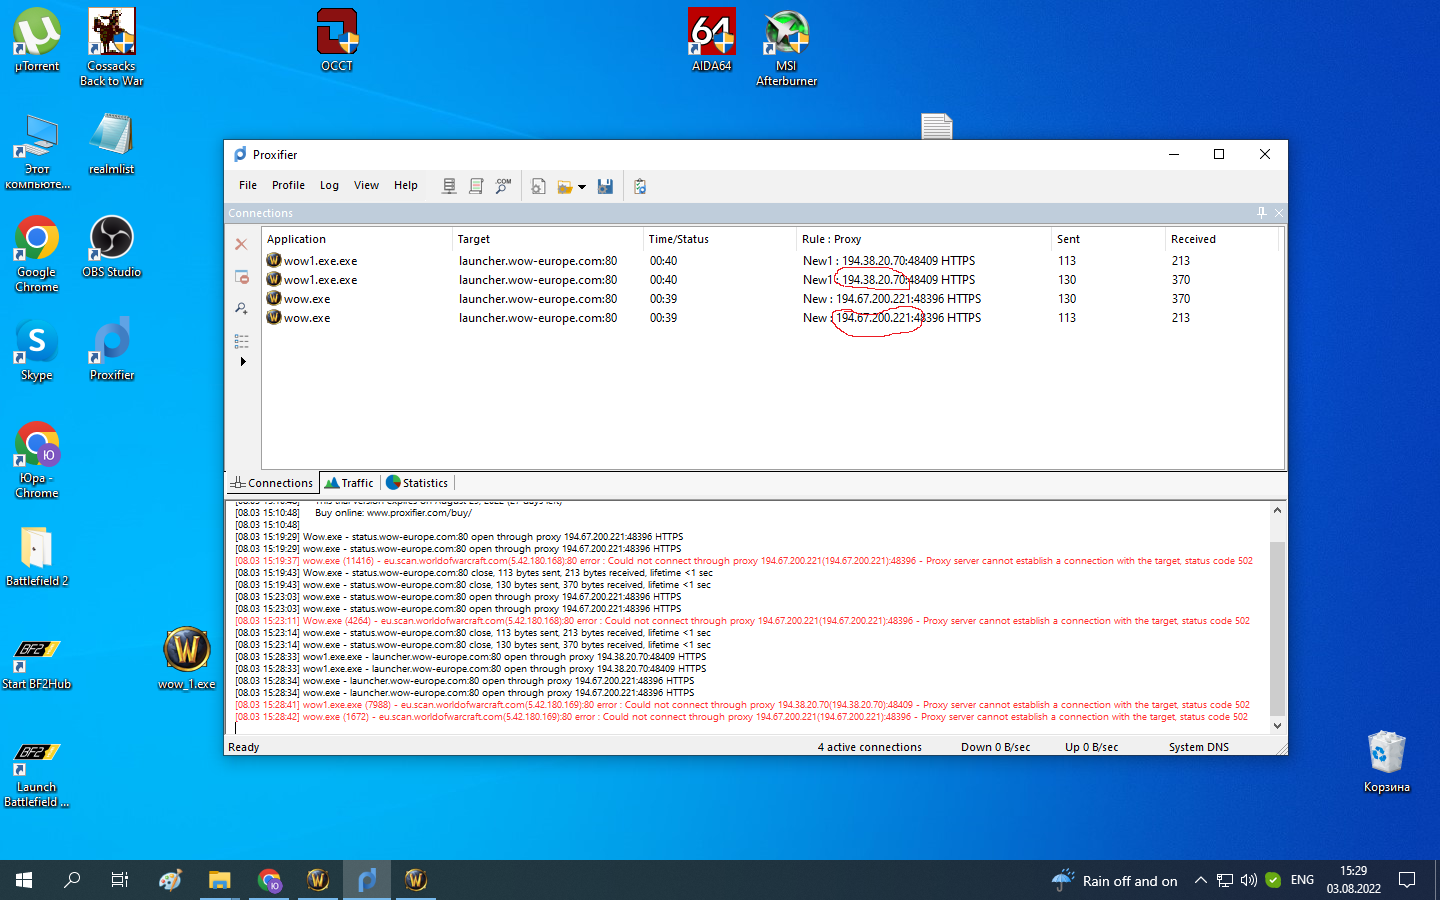Image resolution: width=1440 pixels, height=900 pixels.
Task: Open Proxification Rules toolbar icon
Action: pos(476,186)
